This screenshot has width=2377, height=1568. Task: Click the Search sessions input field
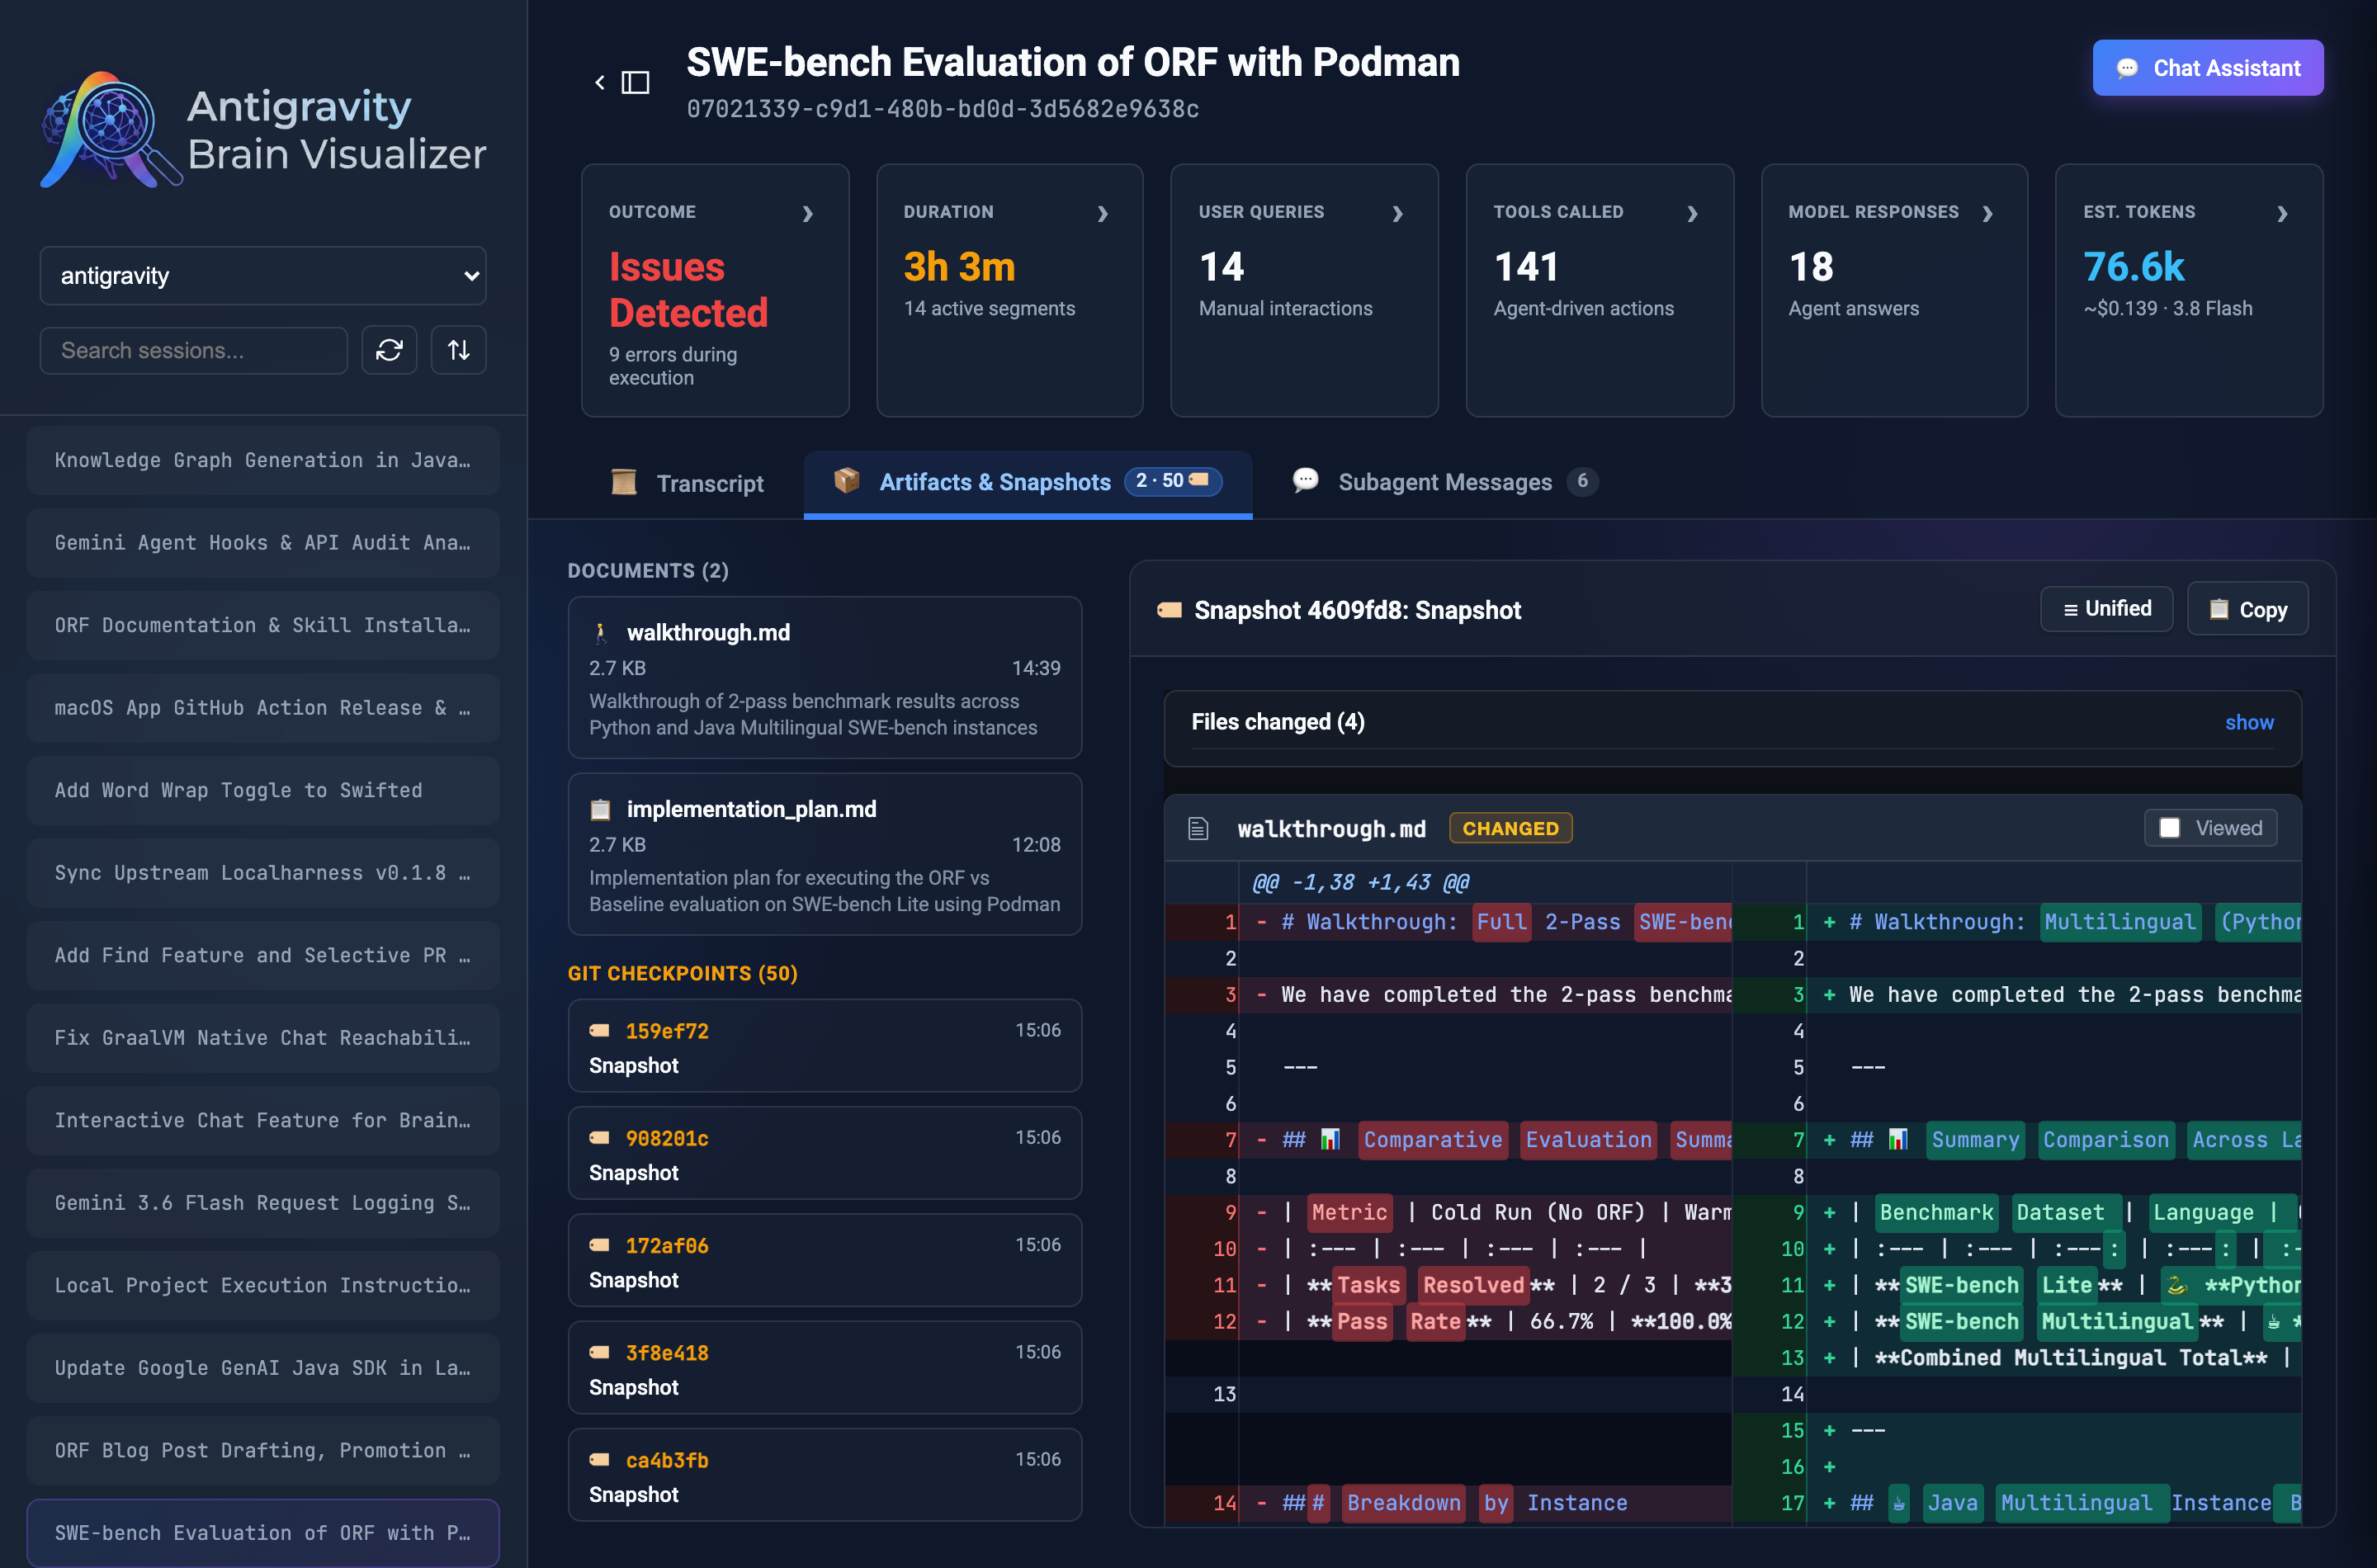(x=194, y=350)
